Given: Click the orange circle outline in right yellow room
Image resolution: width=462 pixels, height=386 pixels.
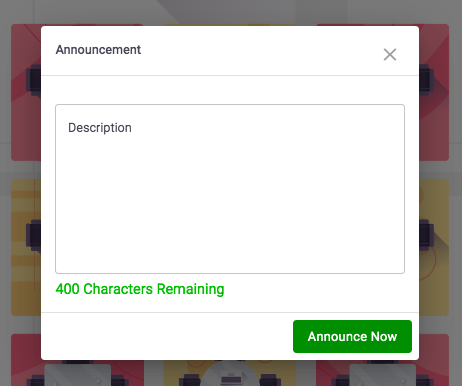Looking at the screenshot, I should pos(428,260).
